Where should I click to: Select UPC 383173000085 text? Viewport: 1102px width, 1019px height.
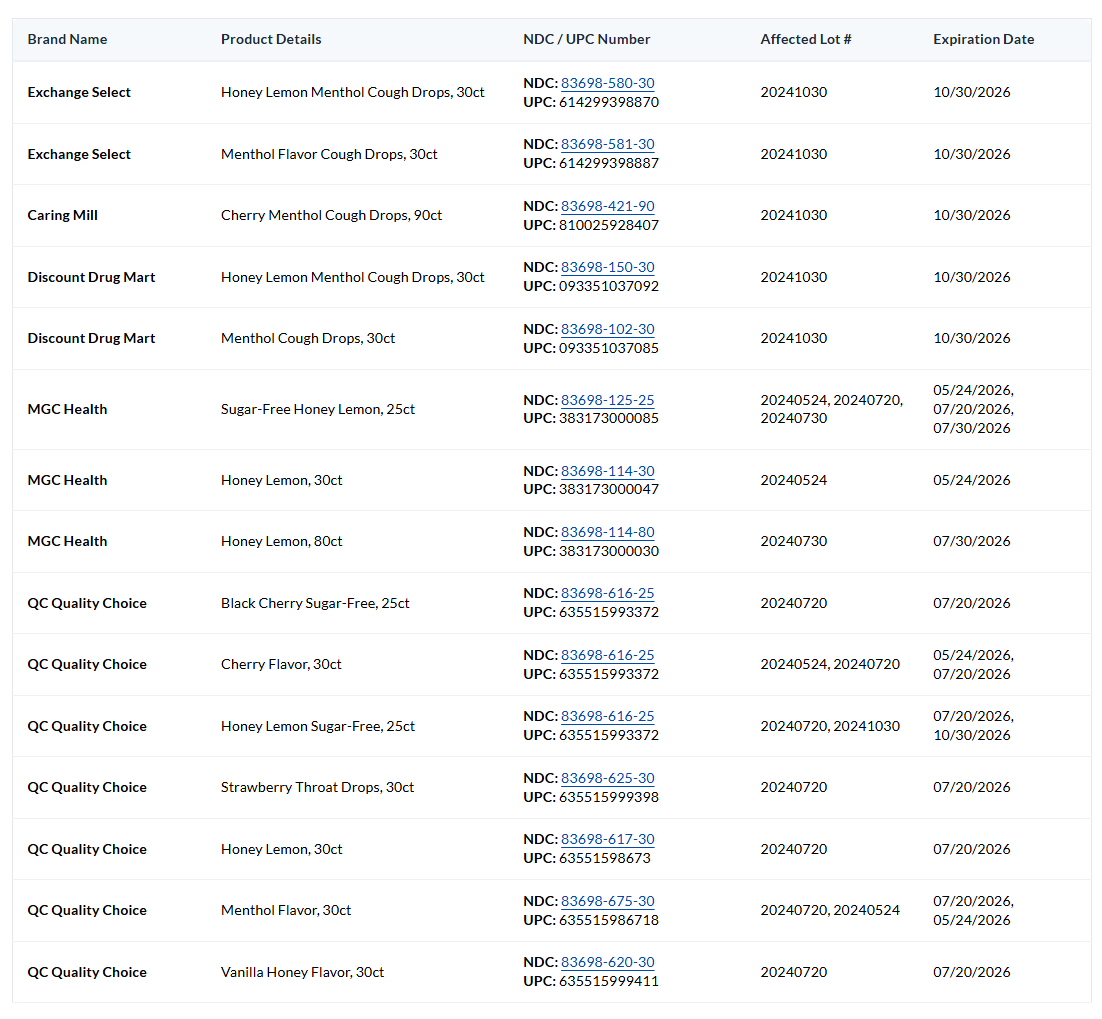pos(591,418)
